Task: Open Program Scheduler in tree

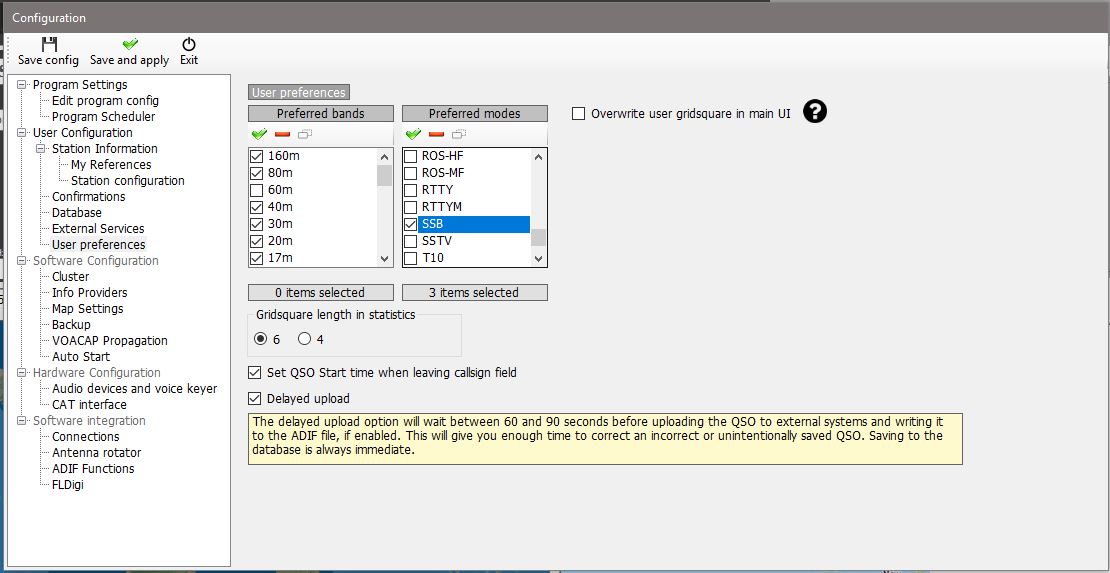Action: [103, 116]
